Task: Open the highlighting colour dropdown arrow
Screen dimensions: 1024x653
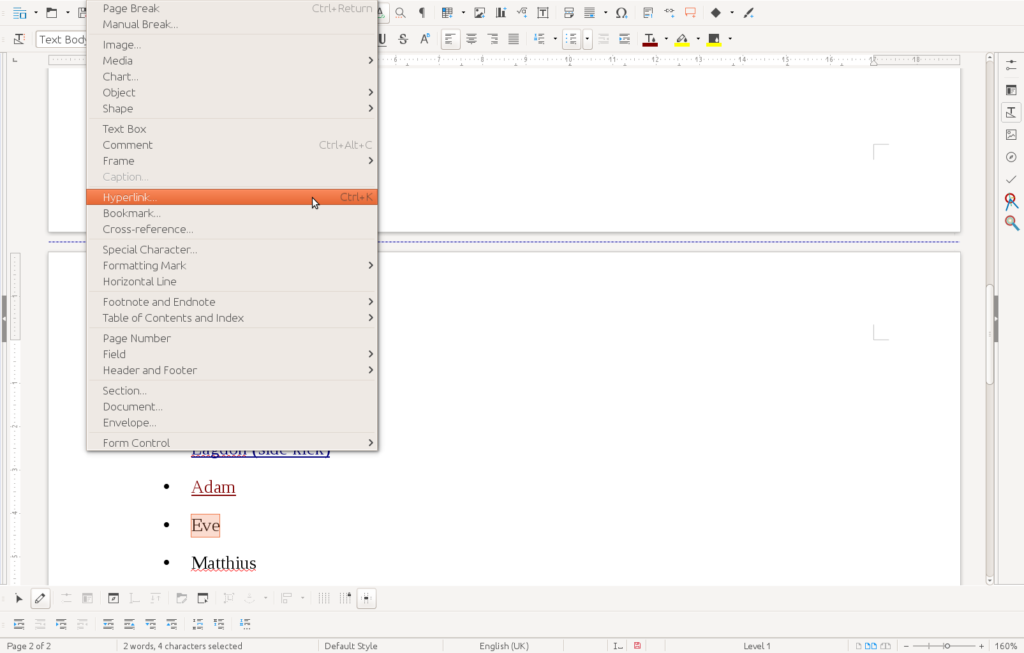Action: tap(697, 39)
